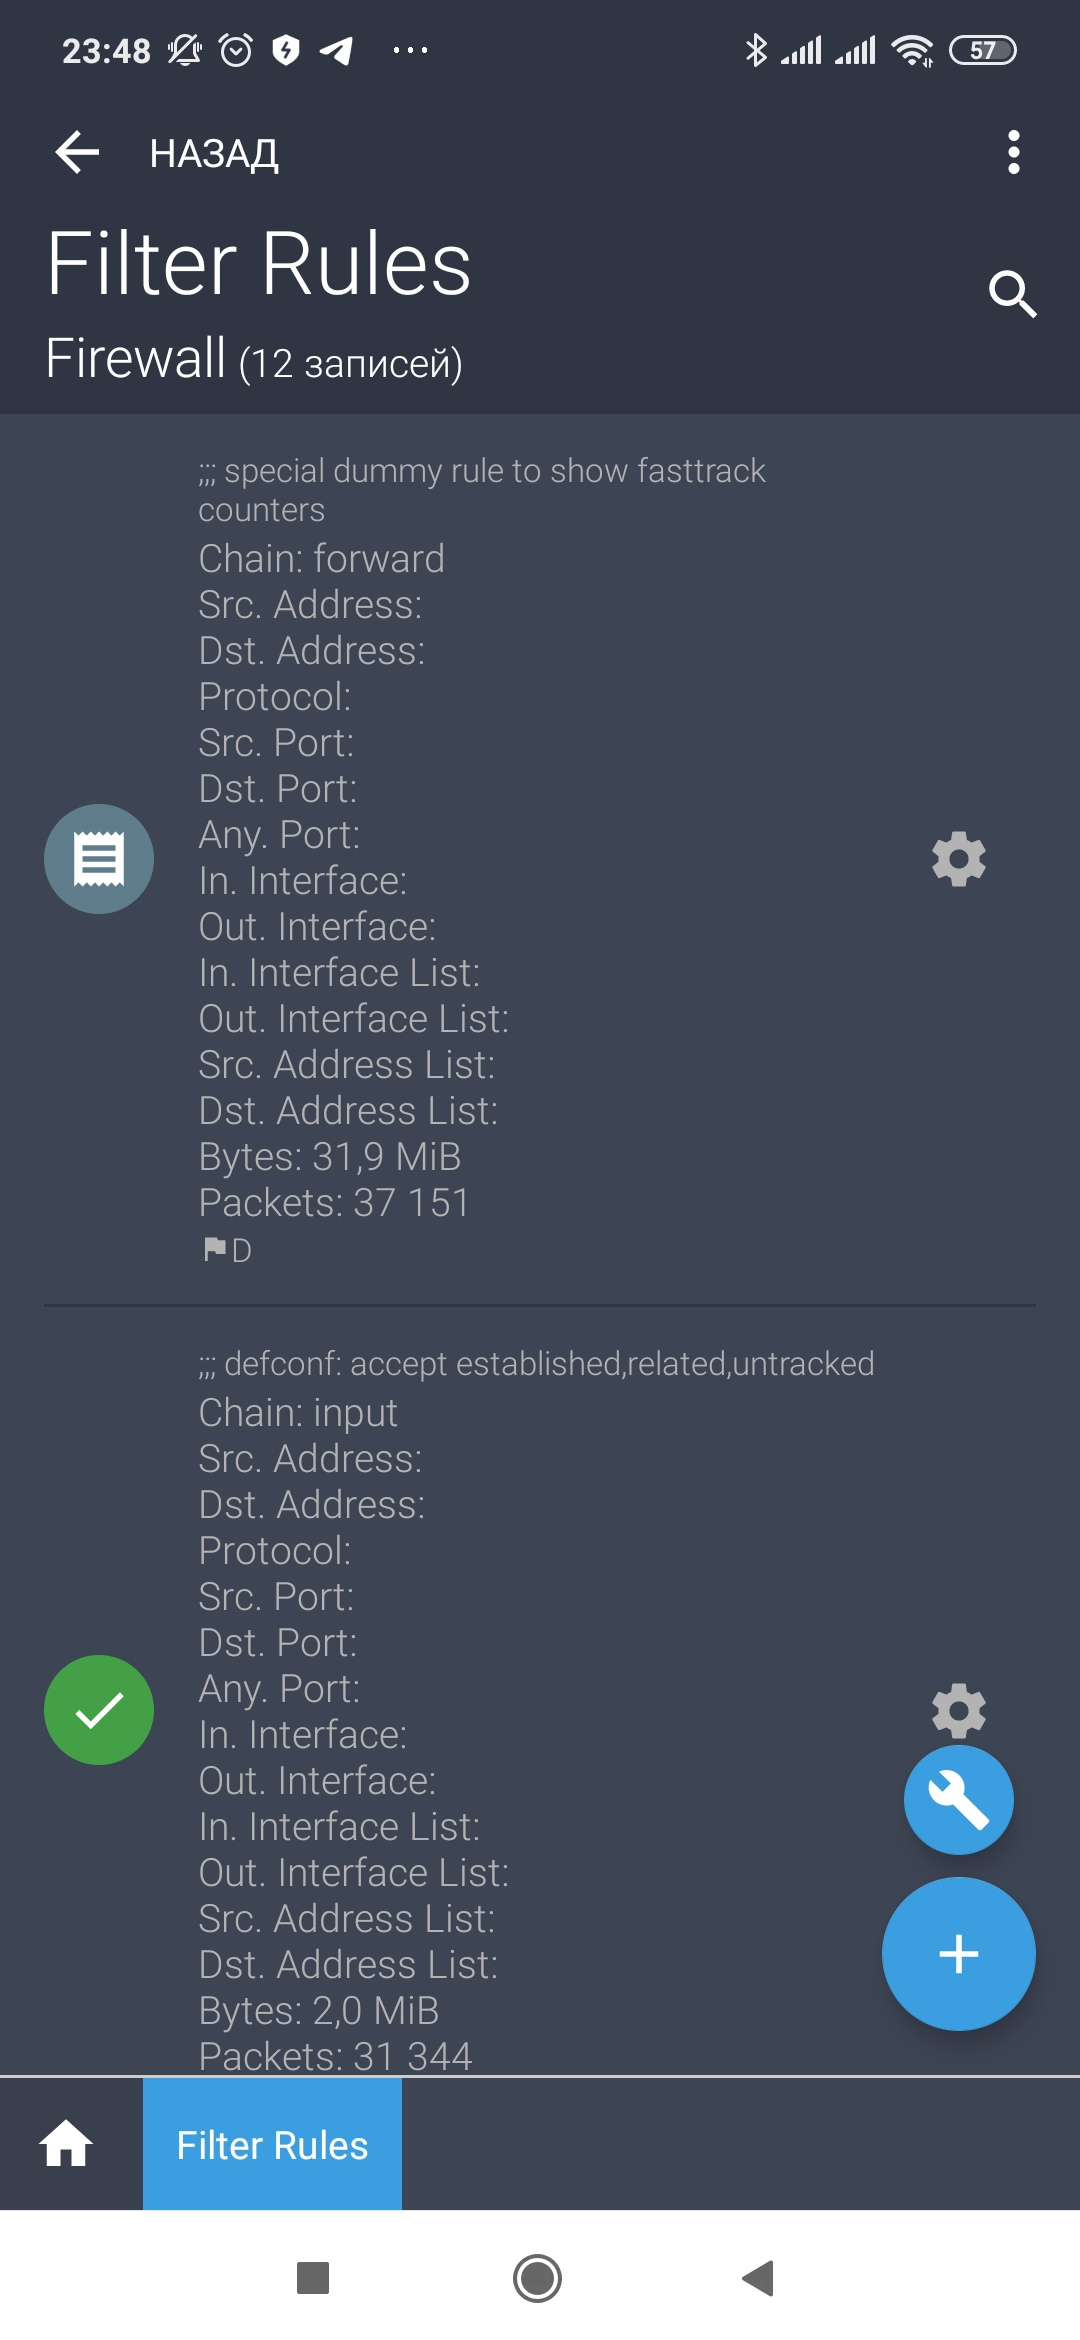Tap the D flag on fasttrack rule
The width and height of the screenshot is (1080, 2340).
[x=228, y=1250]
